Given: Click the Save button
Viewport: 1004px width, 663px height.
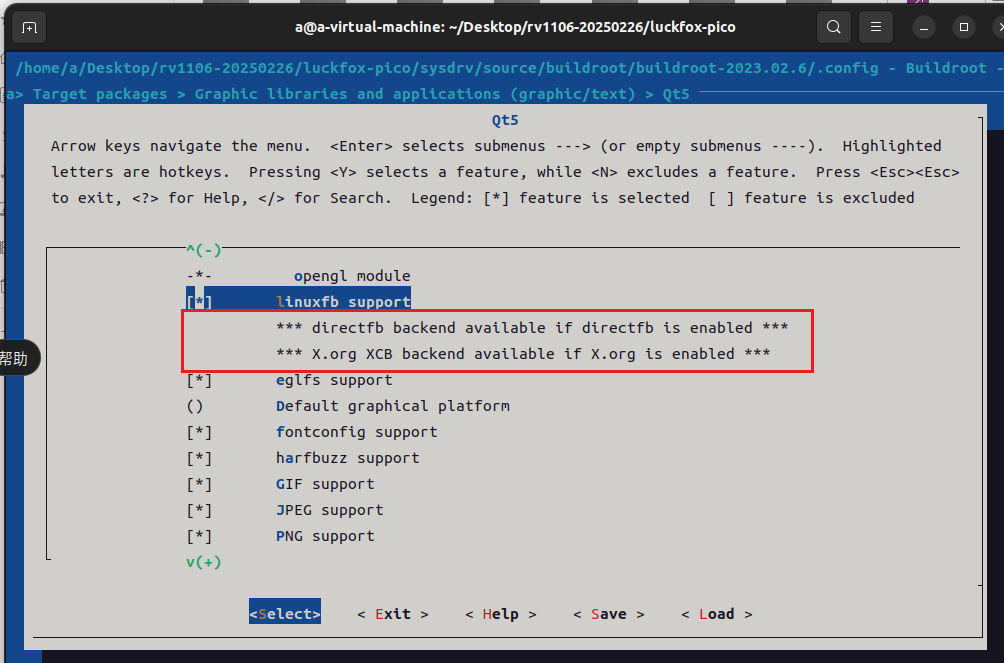Looking at the screenshot, I should coord(608,614).
